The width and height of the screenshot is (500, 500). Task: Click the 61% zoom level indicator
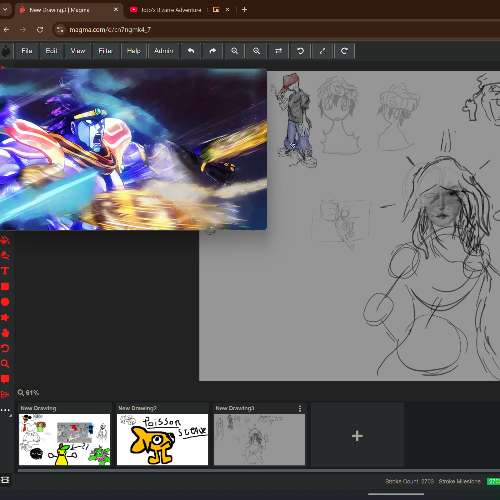pyautogui.click(x=28, y=393)
